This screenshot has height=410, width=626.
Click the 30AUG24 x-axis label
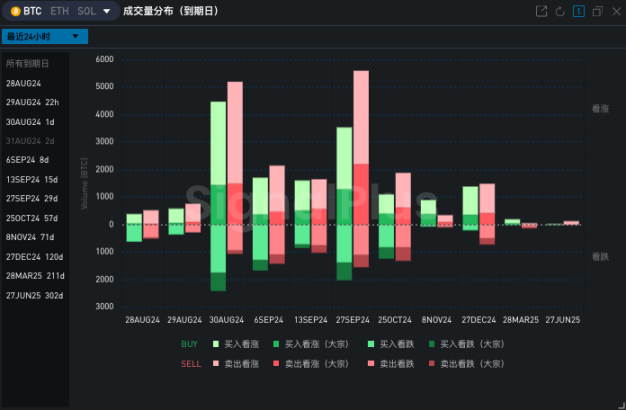pyautogui.click(x=226, y=320)
